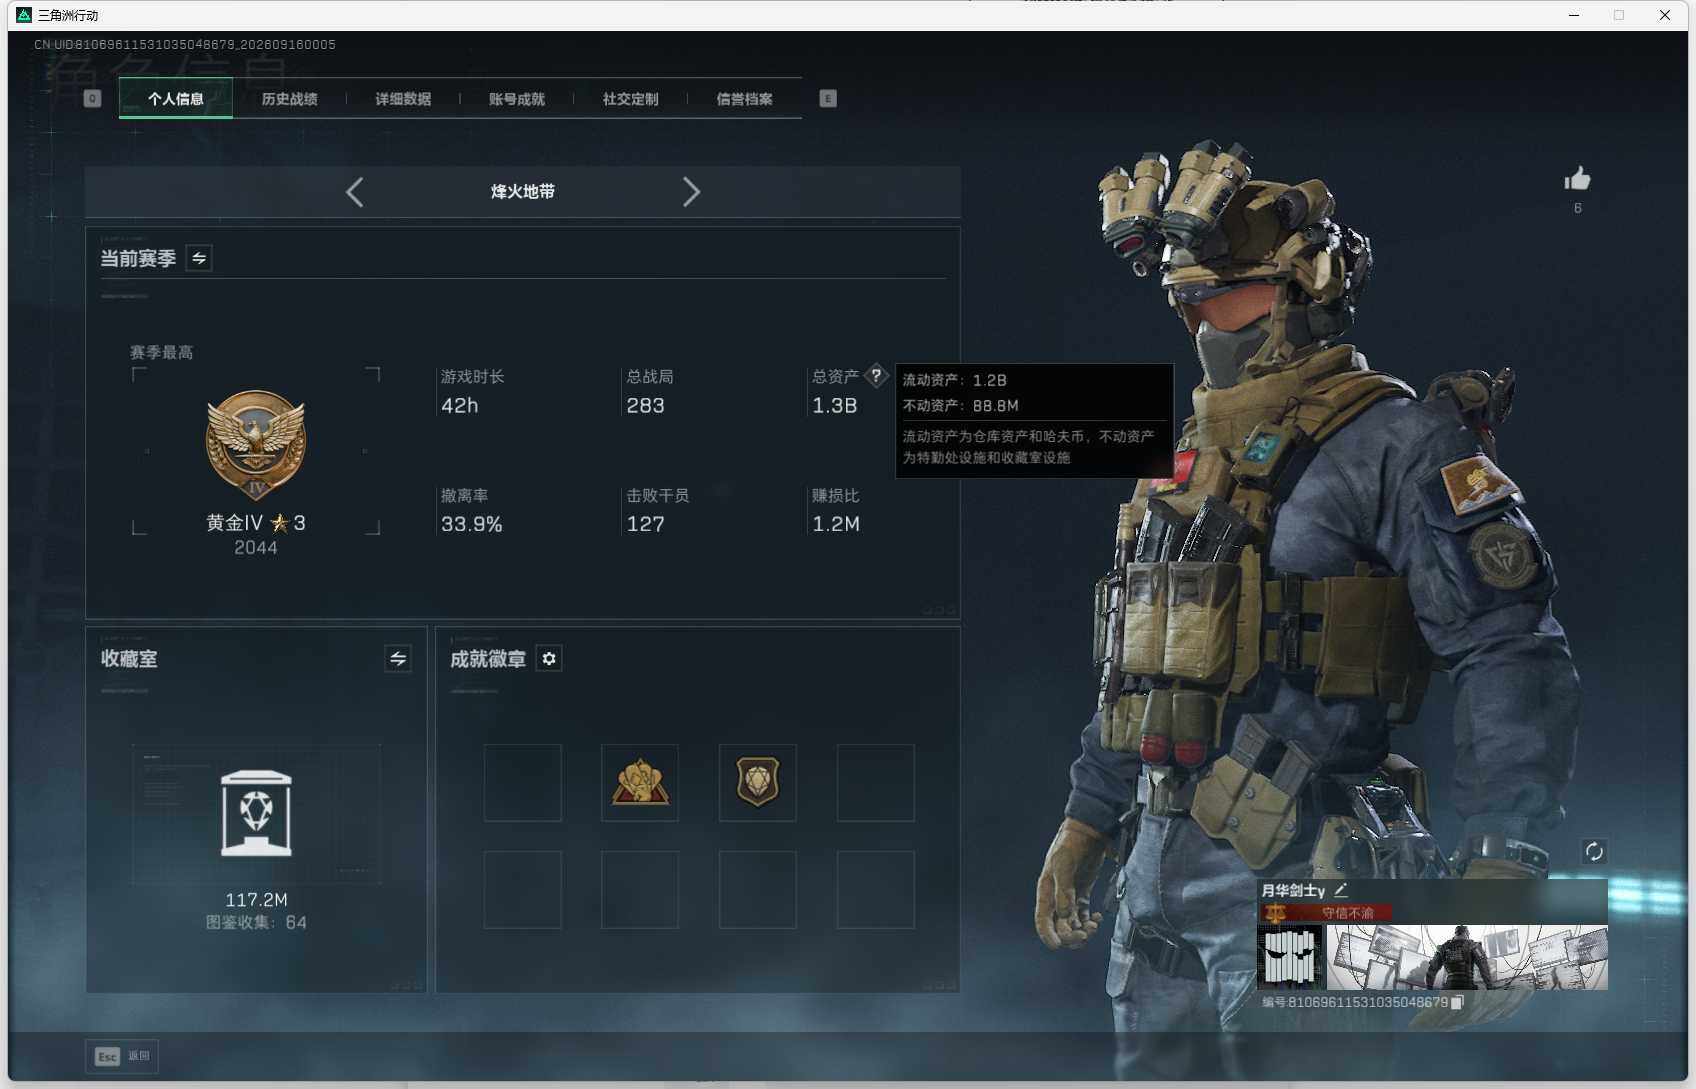Click the 击败干员 value 127
Screen dimensions: 1696x1089
point(645,524)
